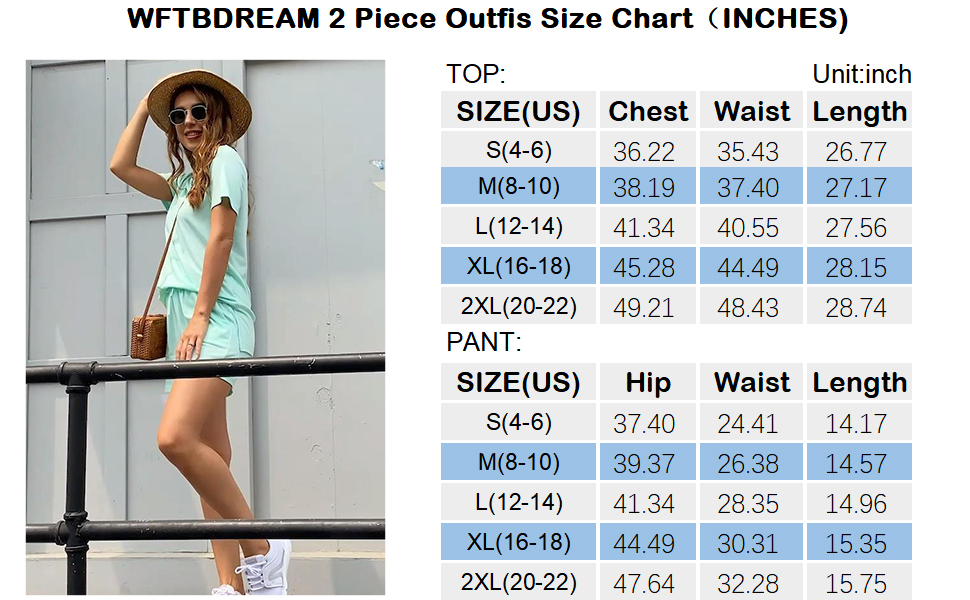
Task: Click the top length value 27.56
Action: (856, 228)
